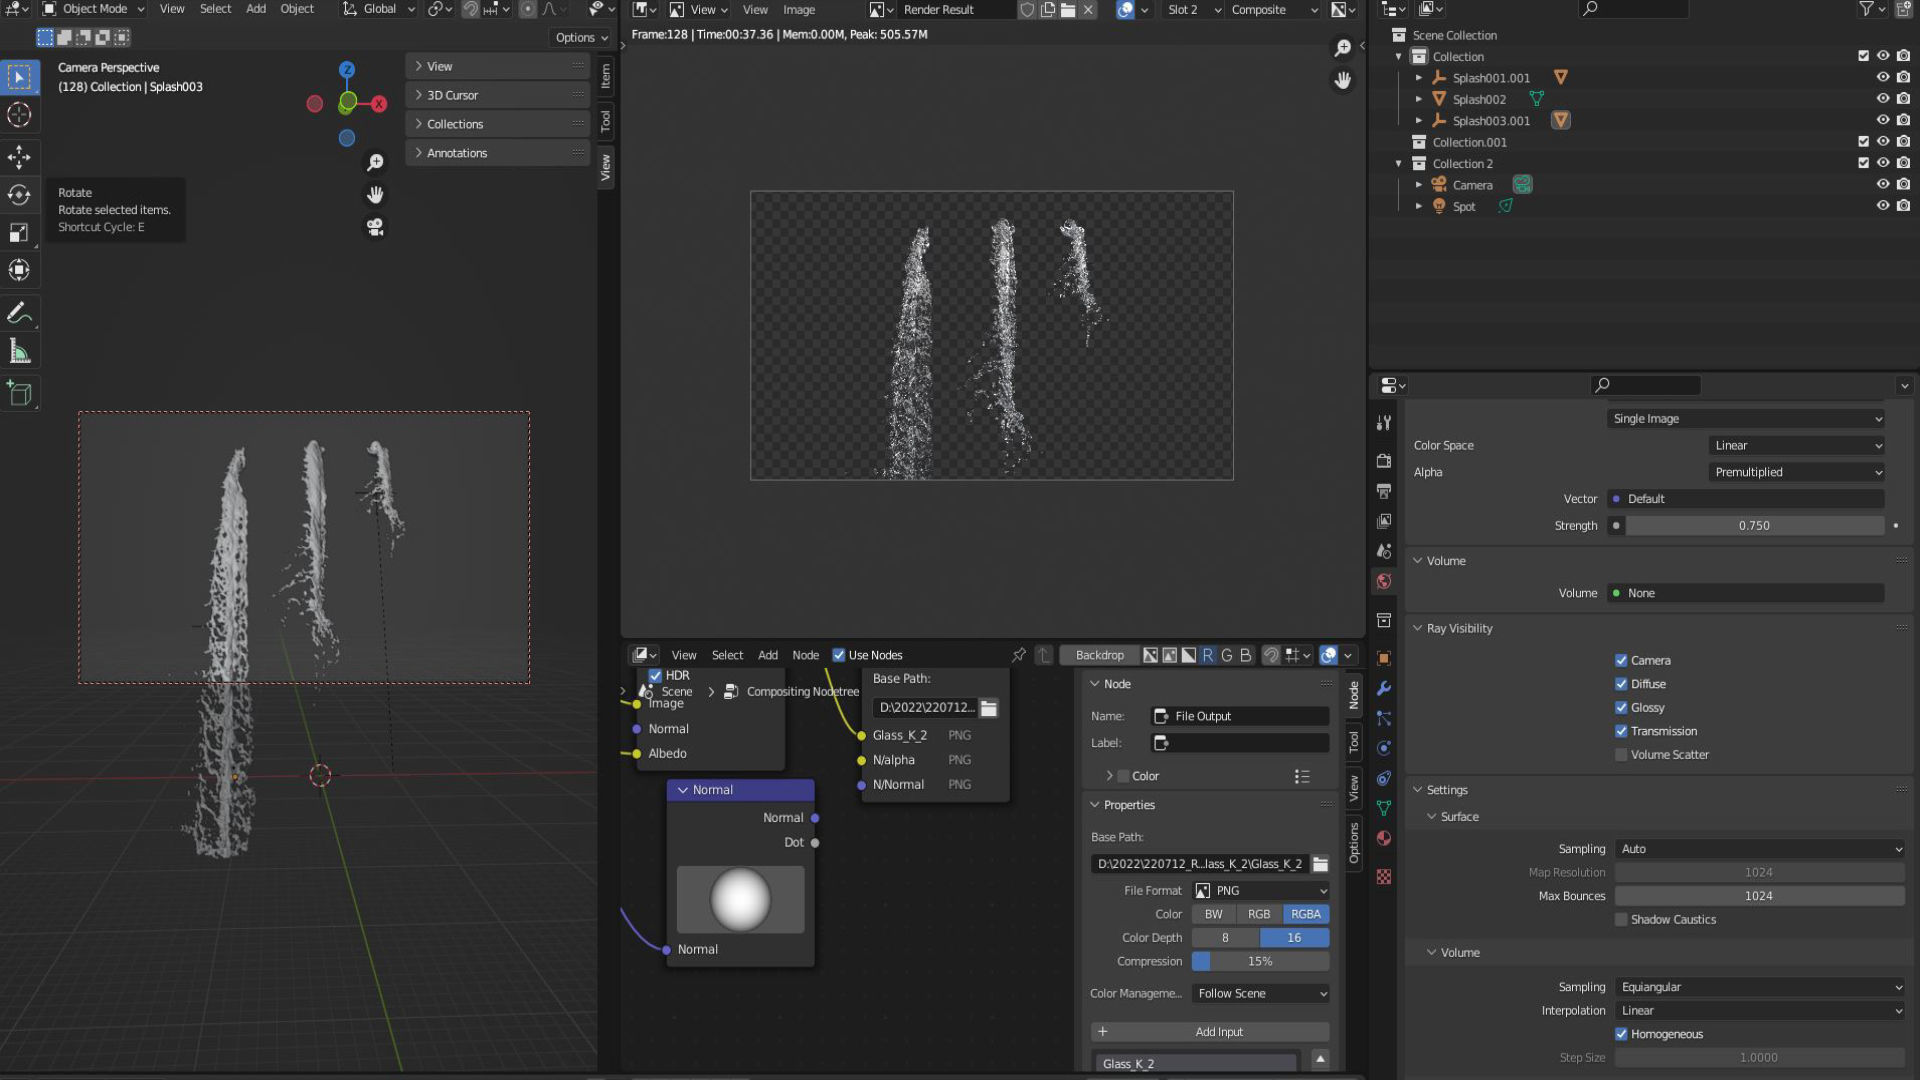
Task: Click the Add Input button
Action: (x=1210, y=1032)
